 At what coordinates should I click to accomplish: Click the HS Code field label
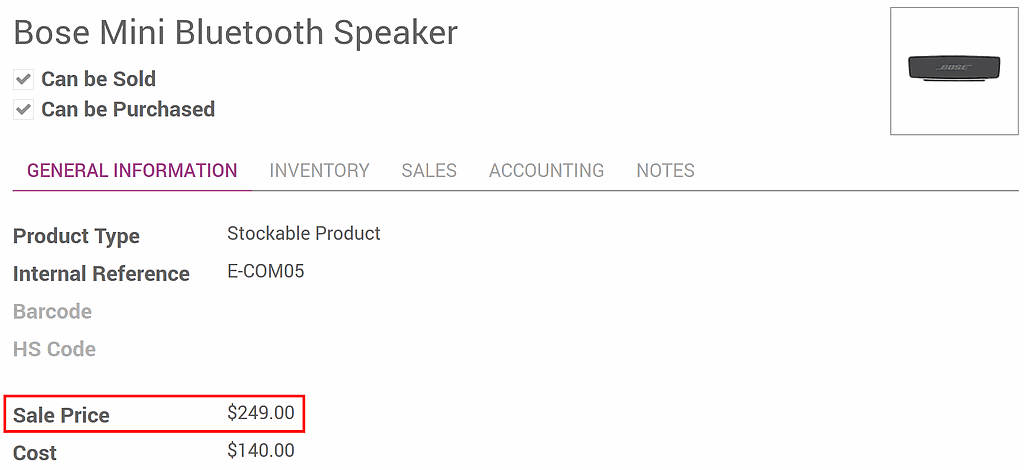coord(54,350)
